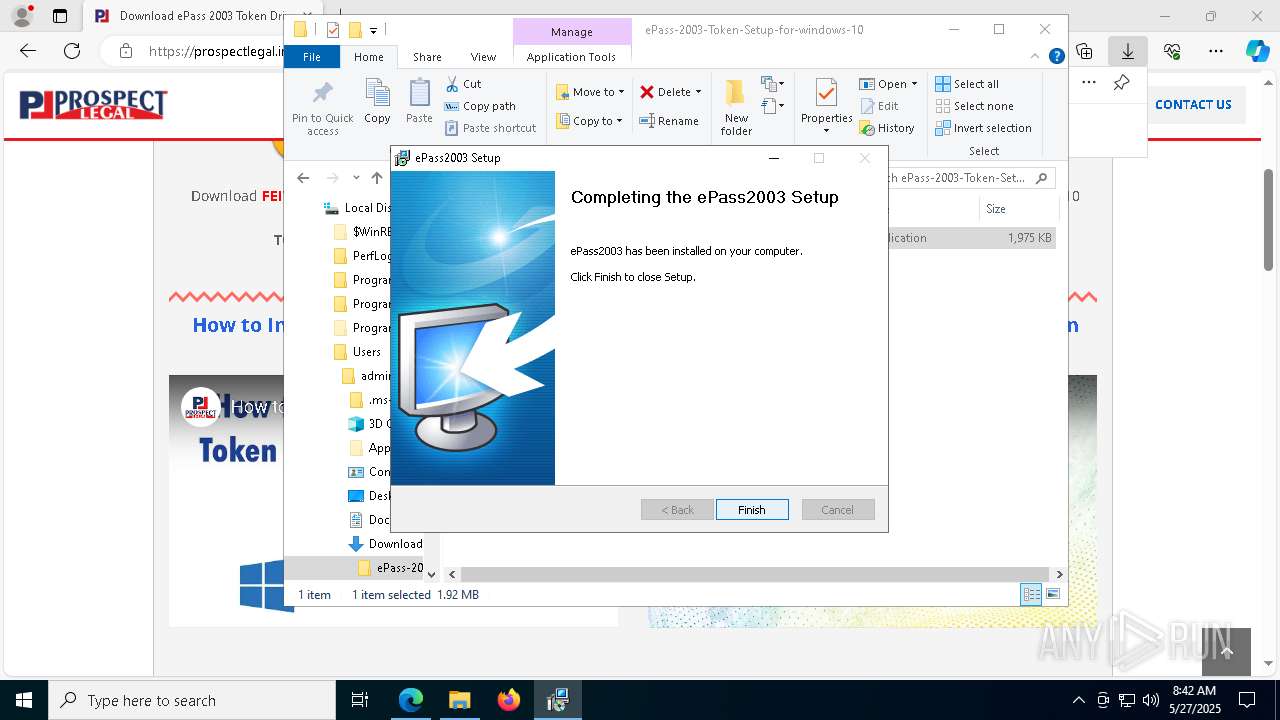Switch to the View ribbon tab

click(483, 57)
